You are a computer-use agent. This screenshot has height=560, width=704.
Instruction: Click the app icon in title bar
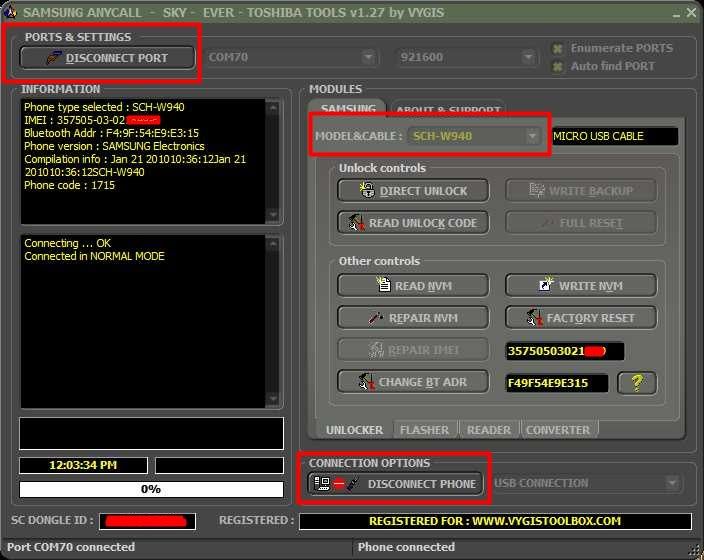pos(9,12)
